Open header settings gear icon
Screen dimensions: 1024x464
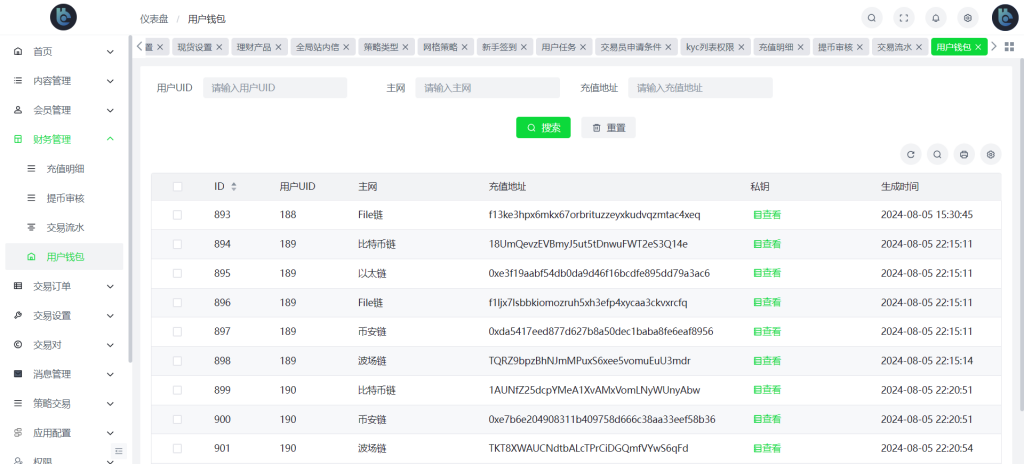click(967, 18)
